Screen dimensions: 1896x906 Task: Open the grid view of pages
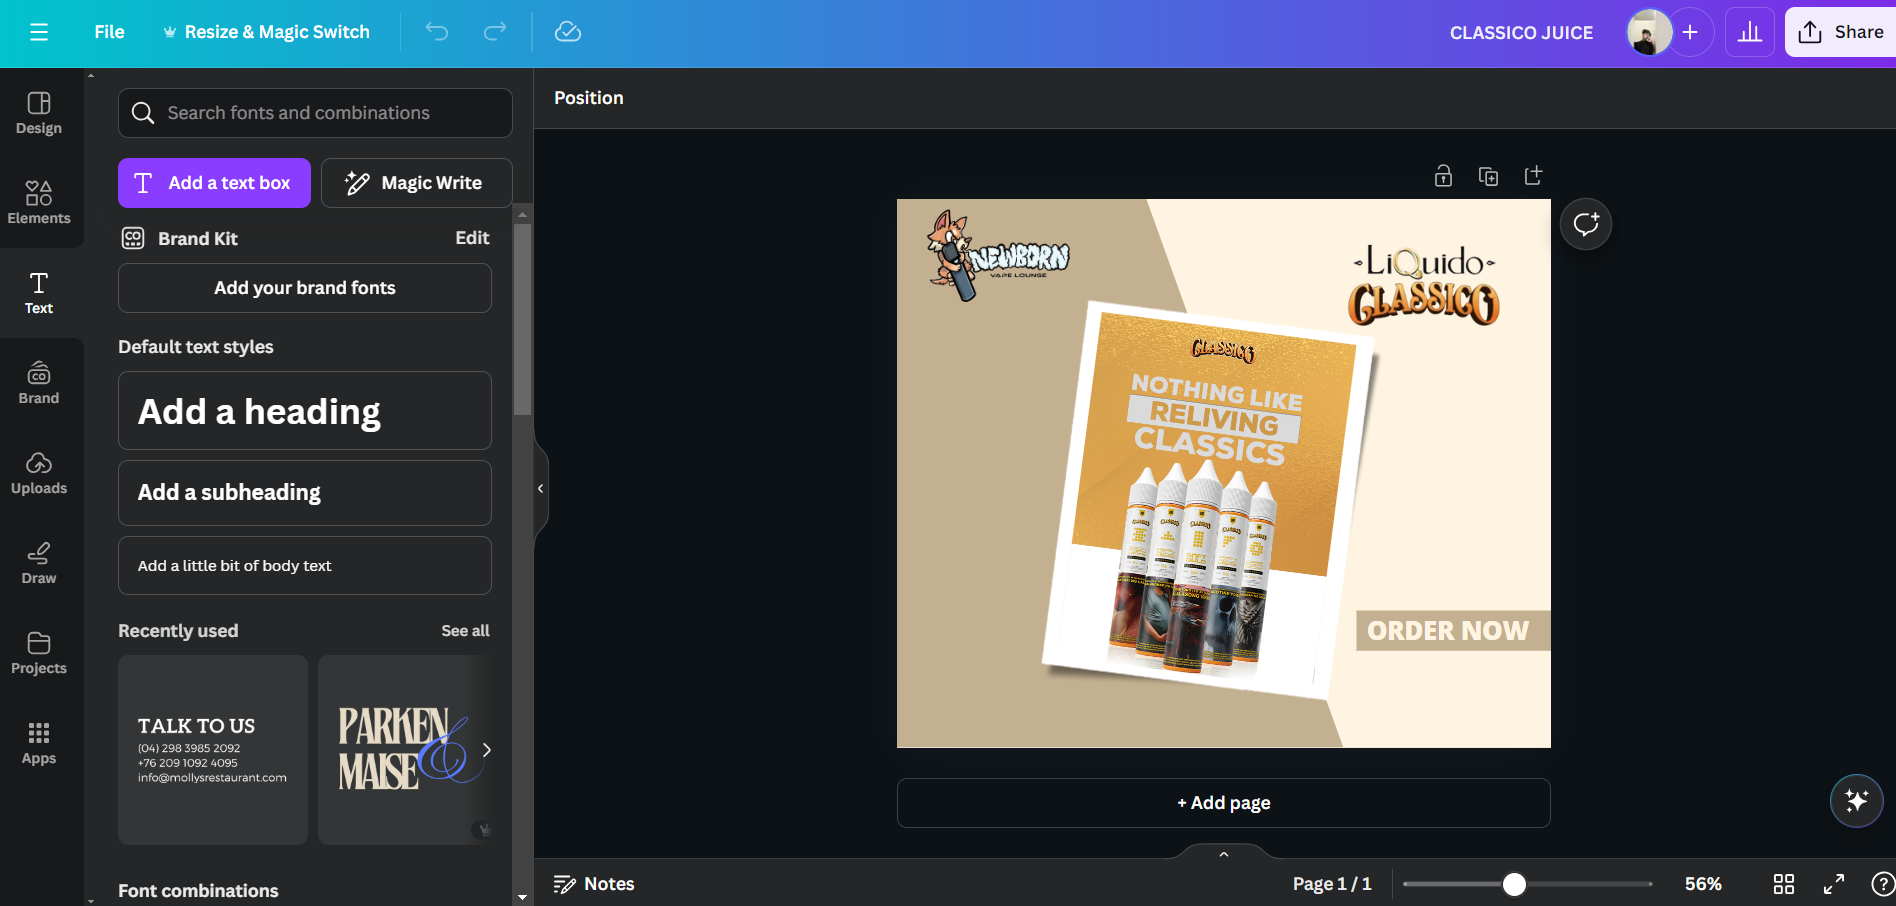pos(1784,884)
